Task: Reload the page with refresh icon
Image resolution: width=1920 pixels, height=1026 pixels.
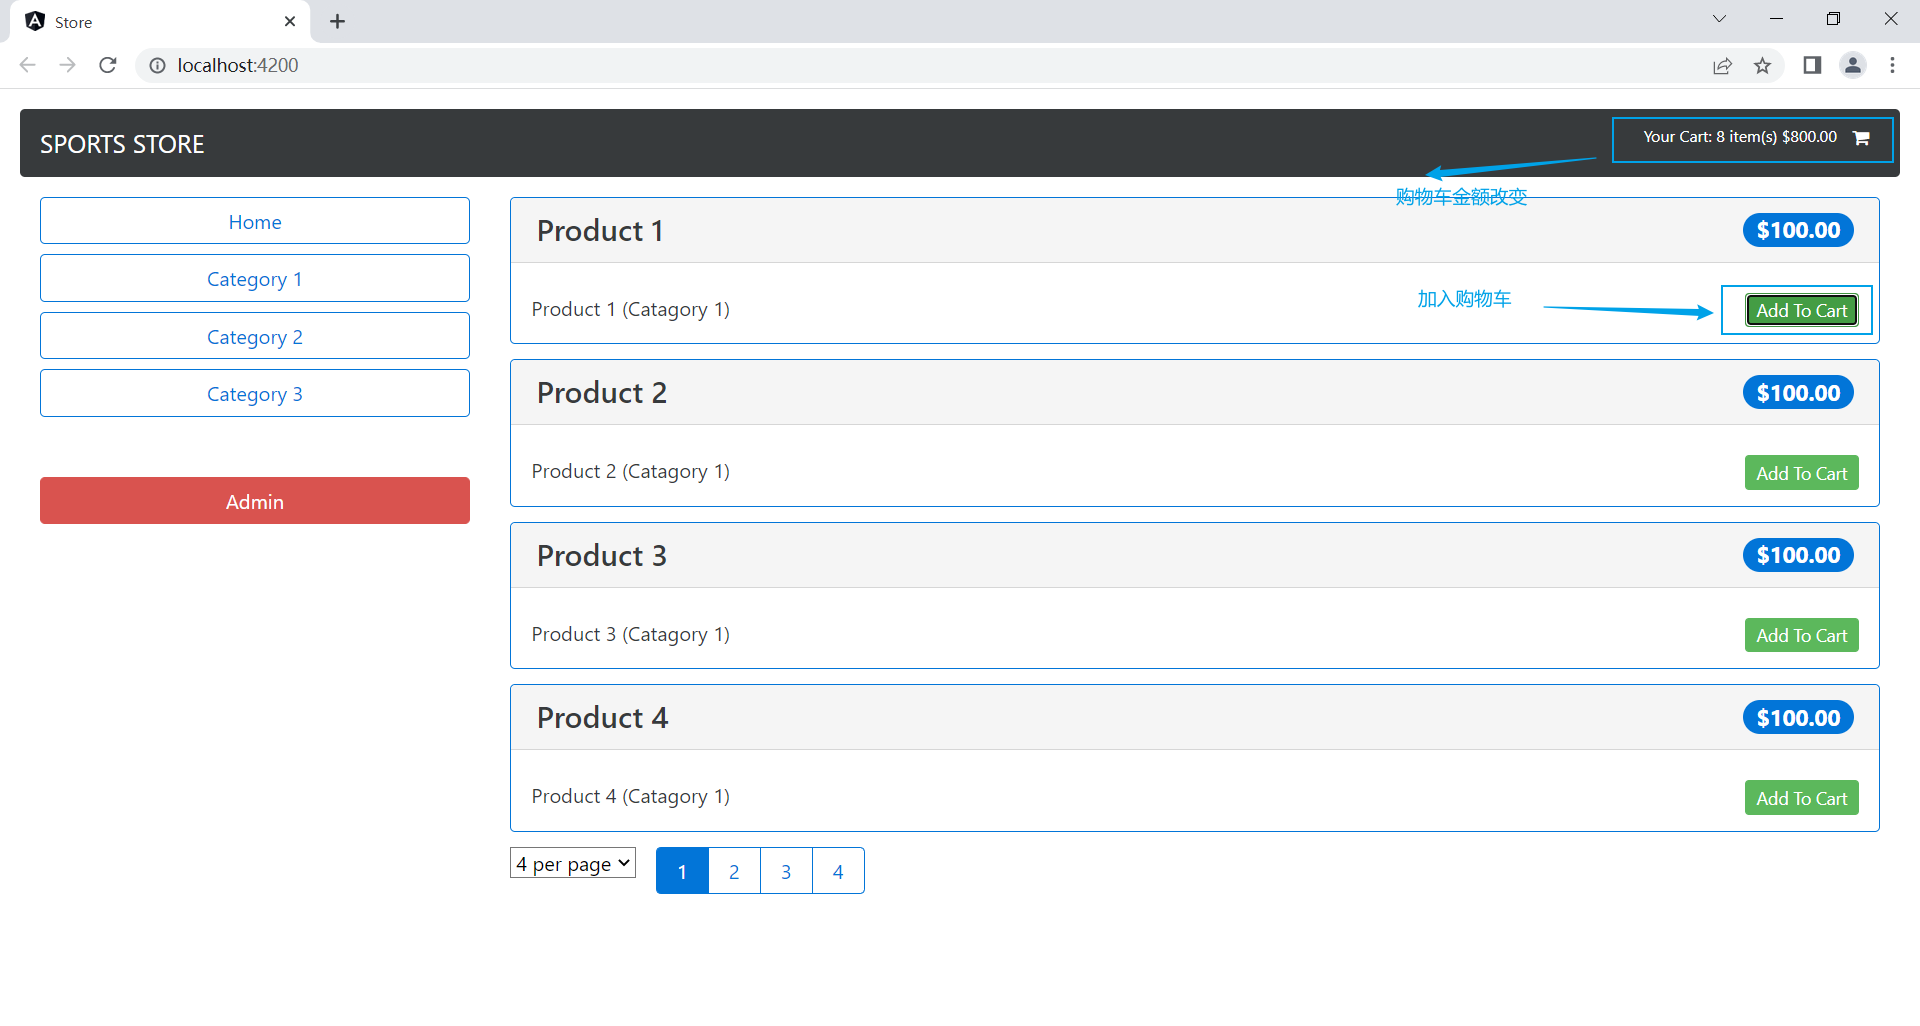Action: pos(108,65)
